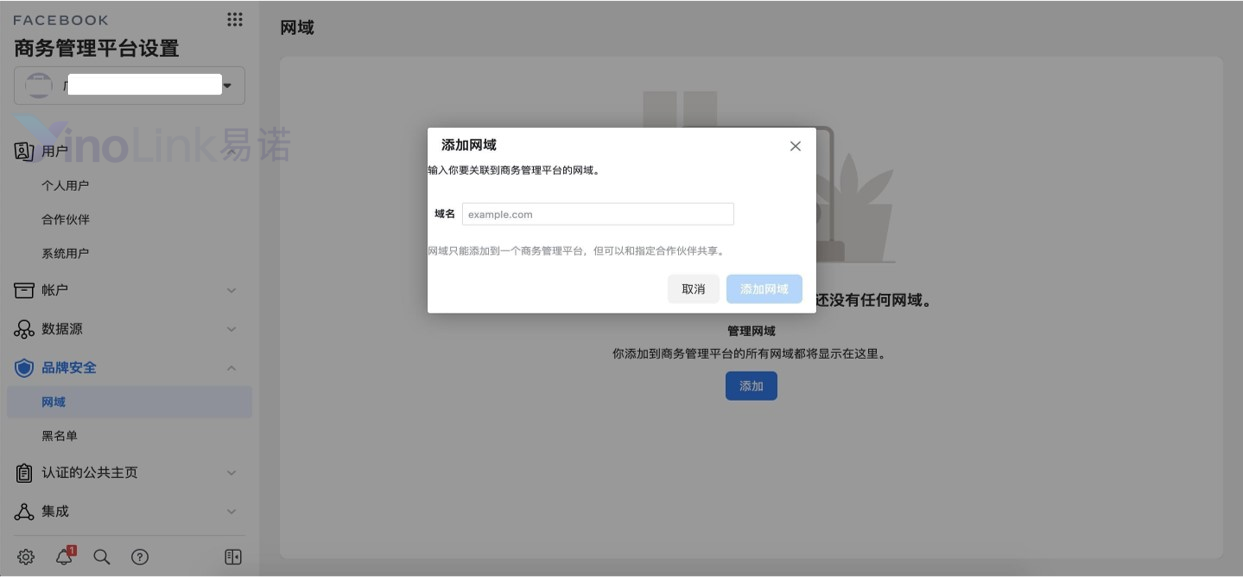The height and width of the screenshot is (577, 1243).
Task: Expand the 数据源 section chevron
Action: point(231,329)
